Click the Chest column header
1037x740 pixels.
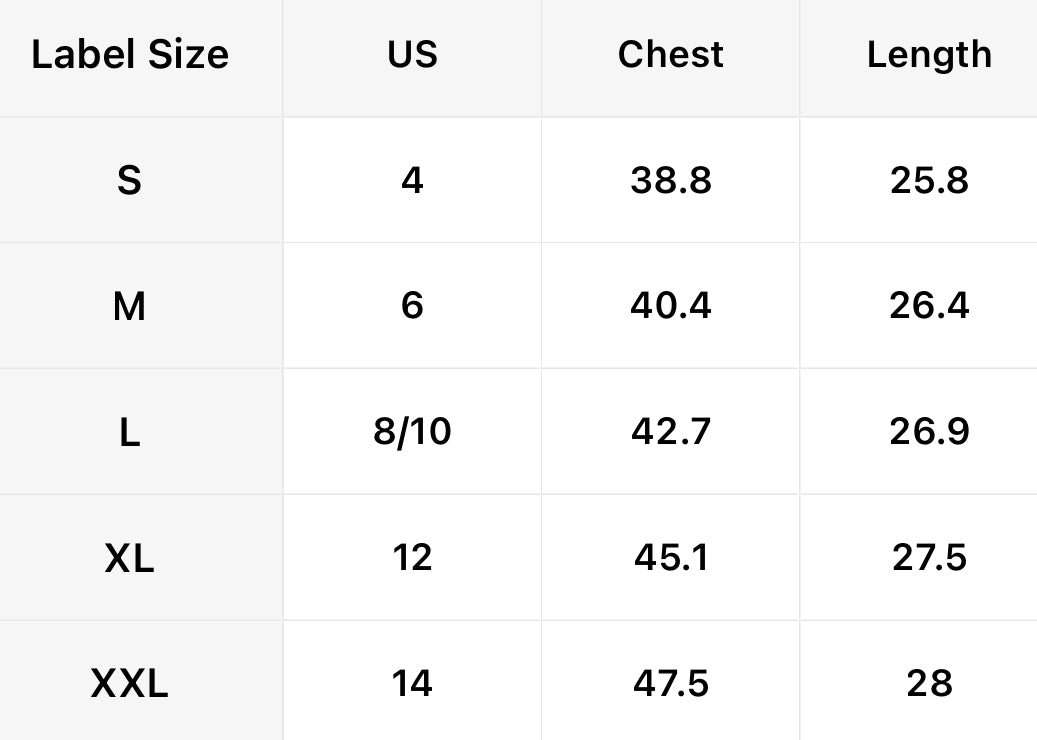(x=670, y=55)
